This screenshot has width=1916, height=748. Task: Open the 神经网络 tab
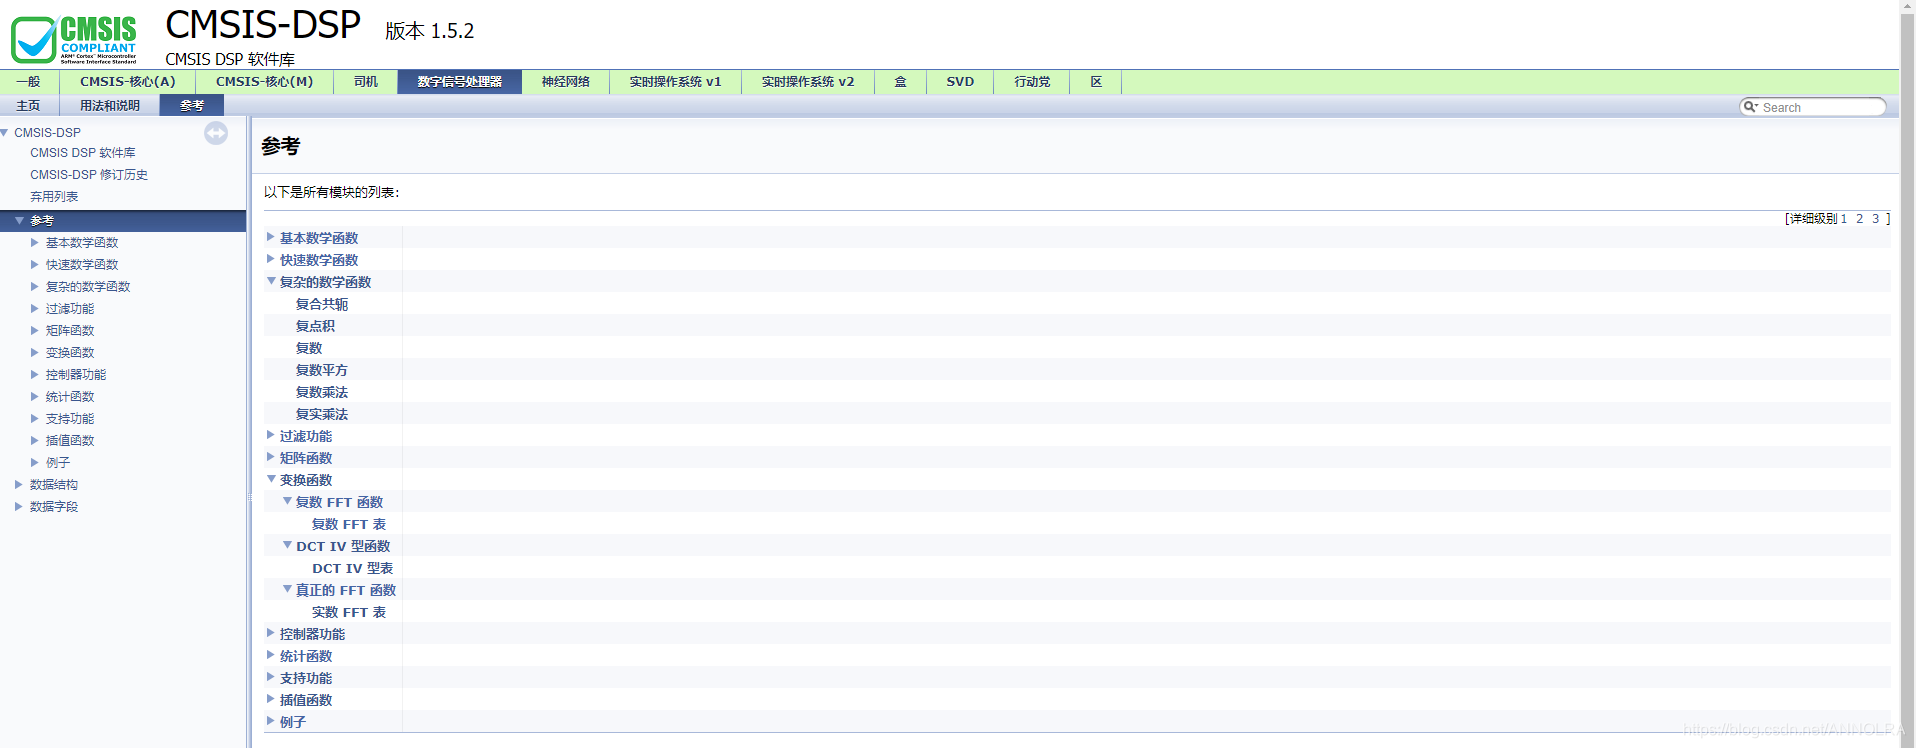coord(566,82)
